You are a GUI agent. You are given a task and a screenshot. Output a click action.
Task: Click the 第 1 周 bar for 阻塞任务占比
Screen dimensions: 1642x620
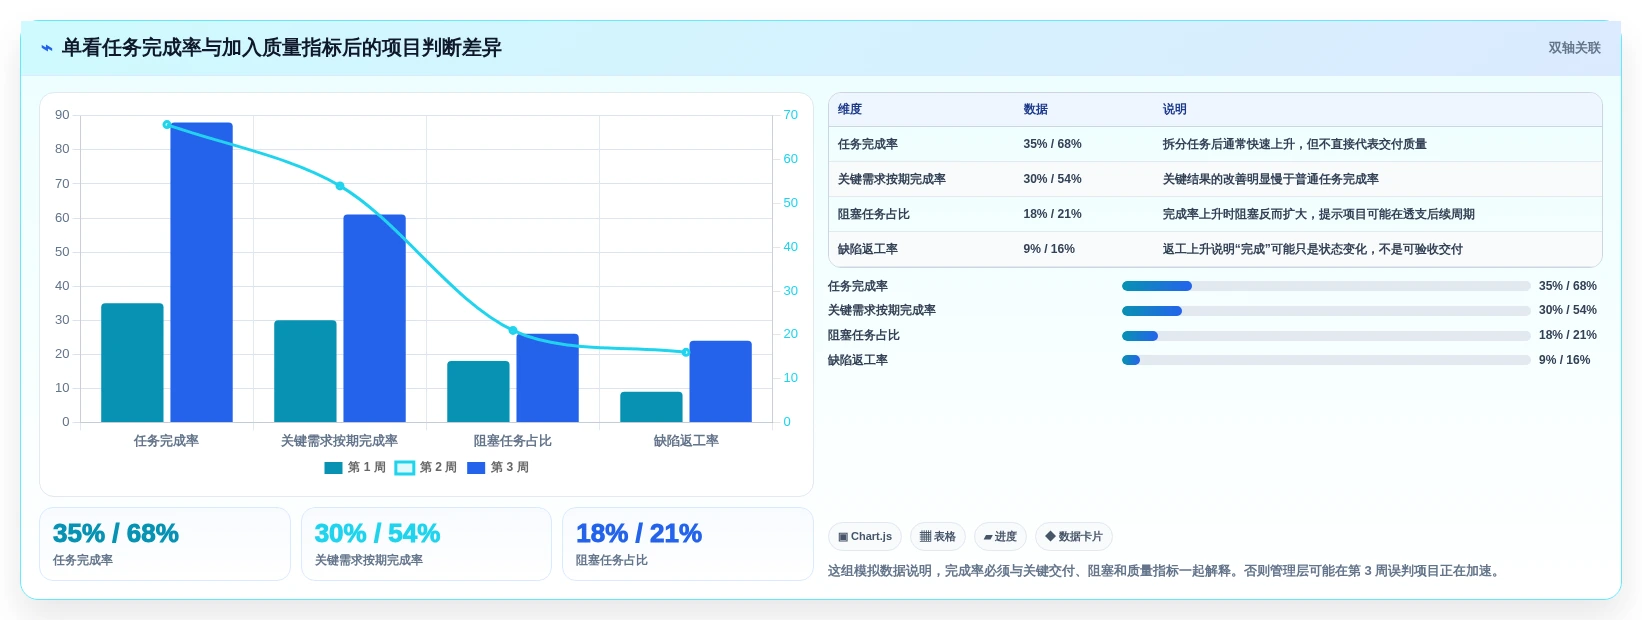478,392
